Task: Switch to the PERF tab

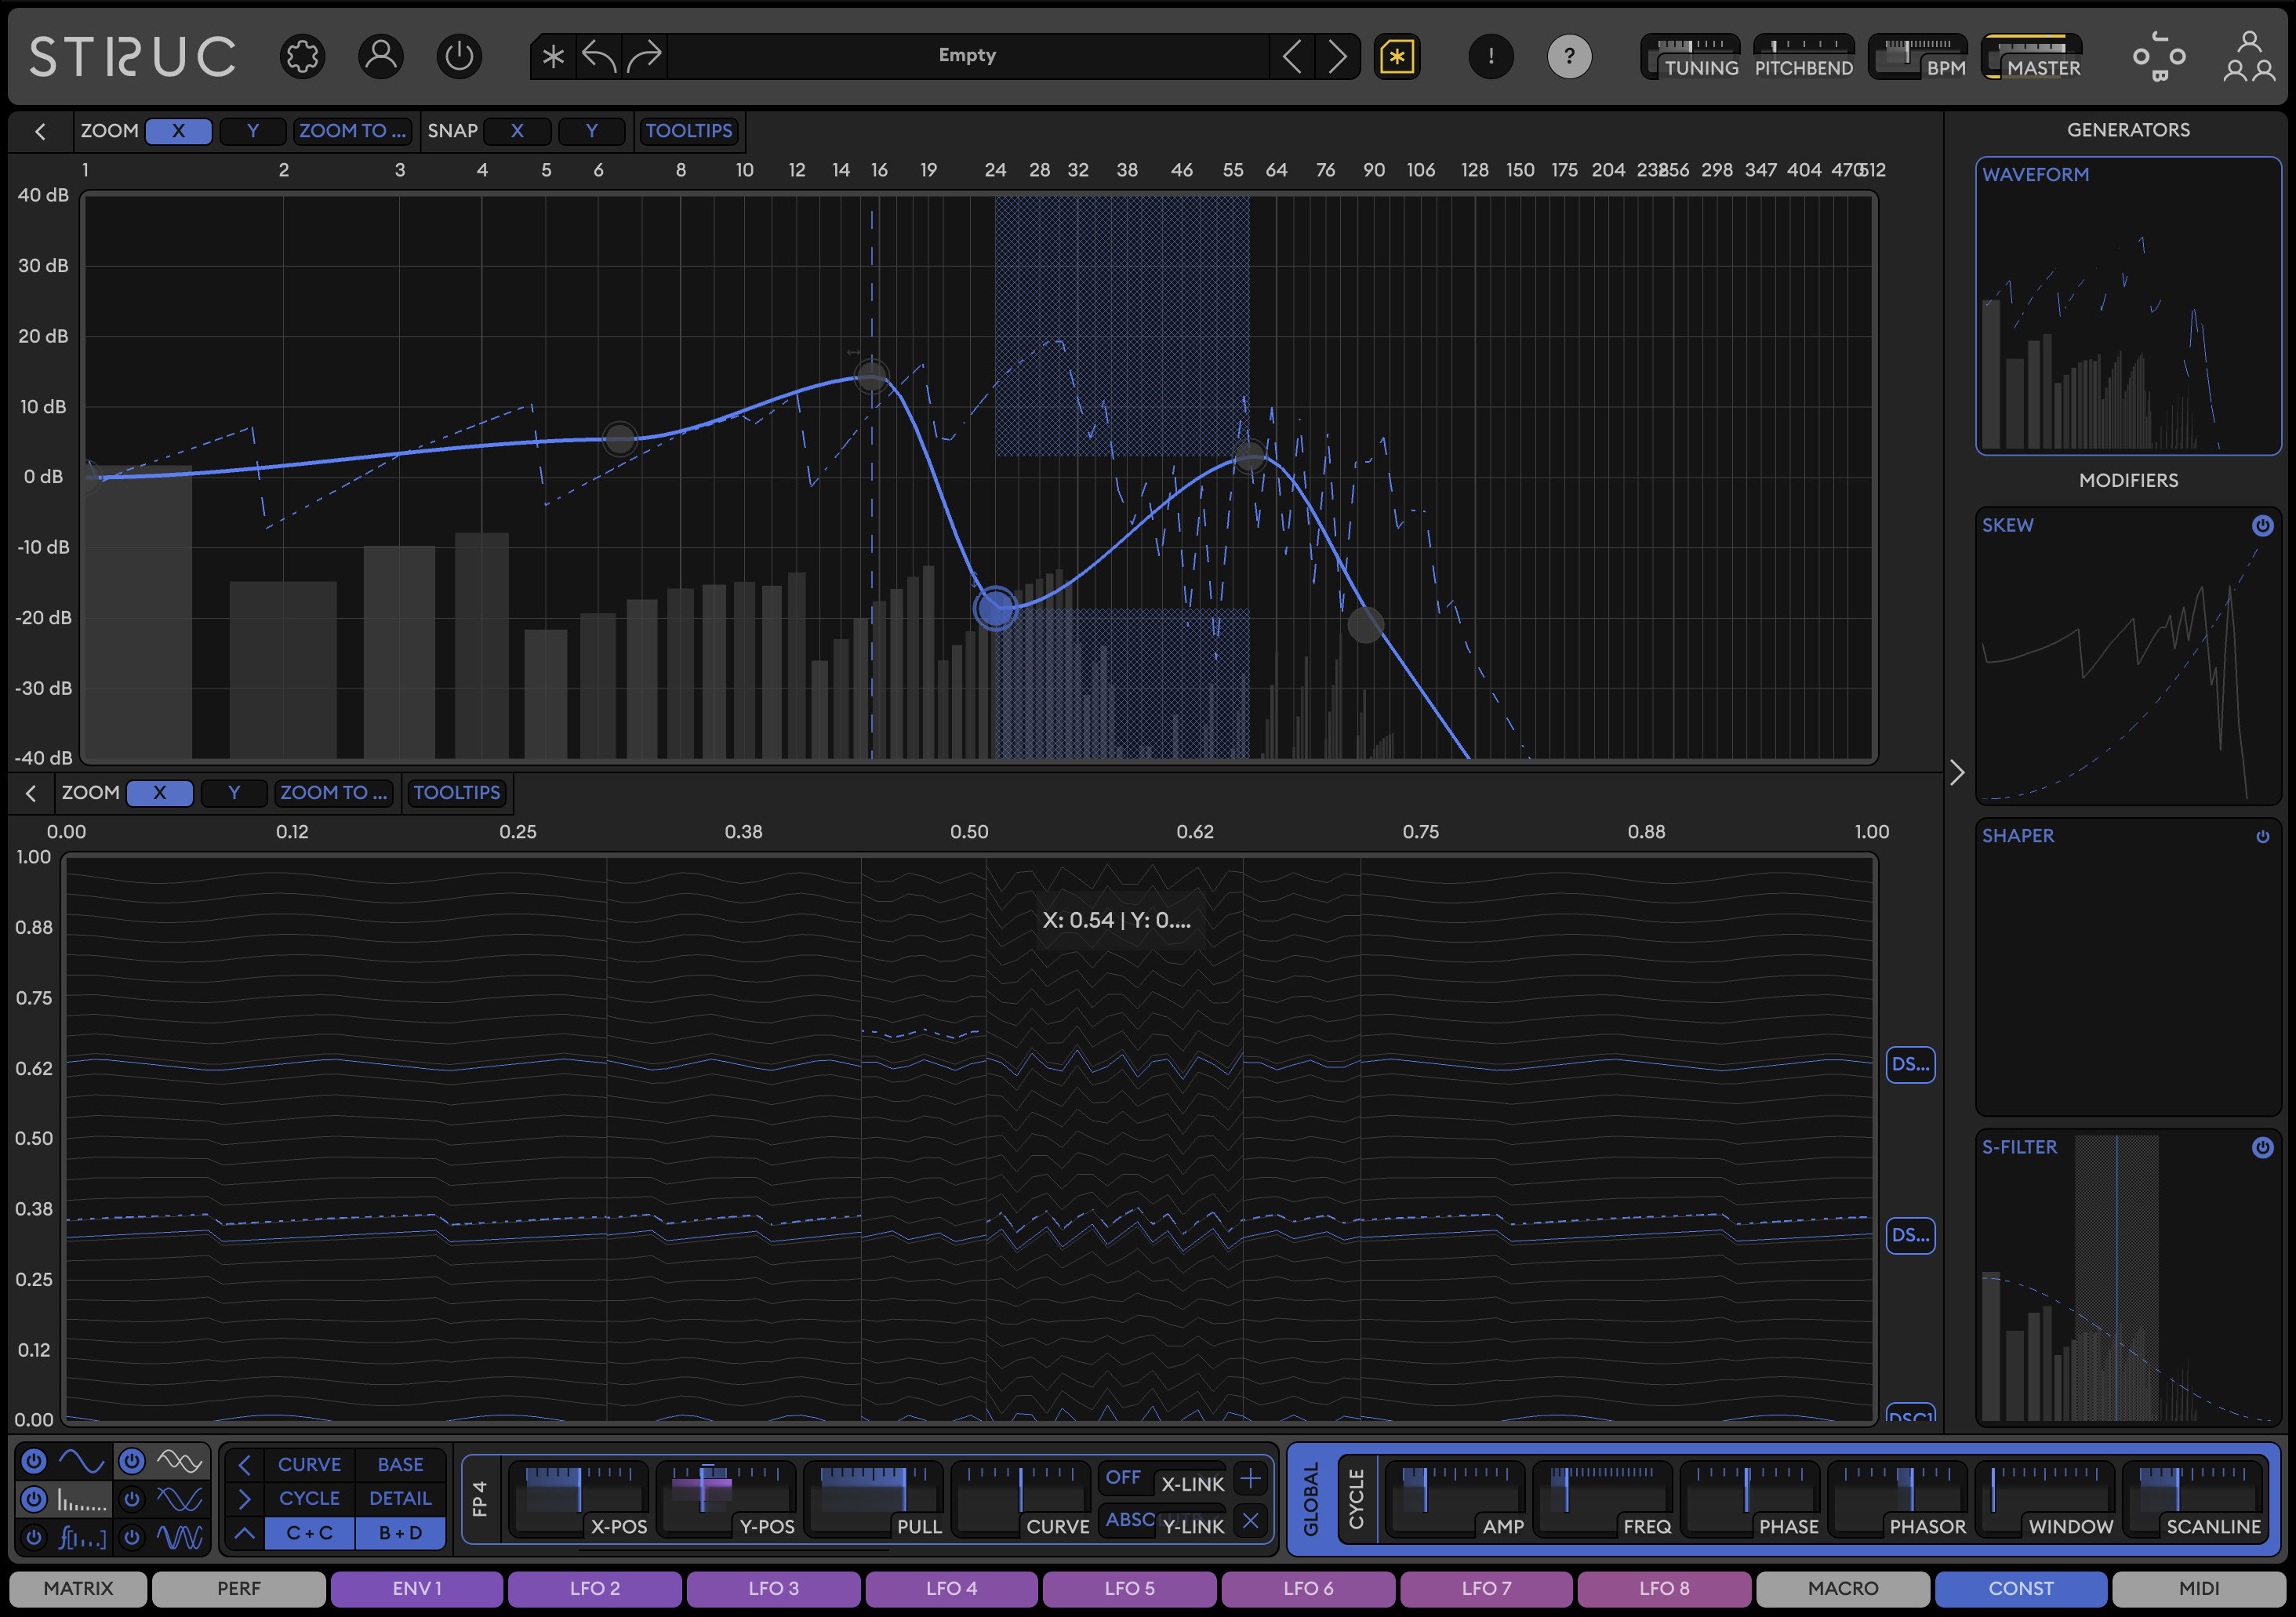Action: (239, 1588)
